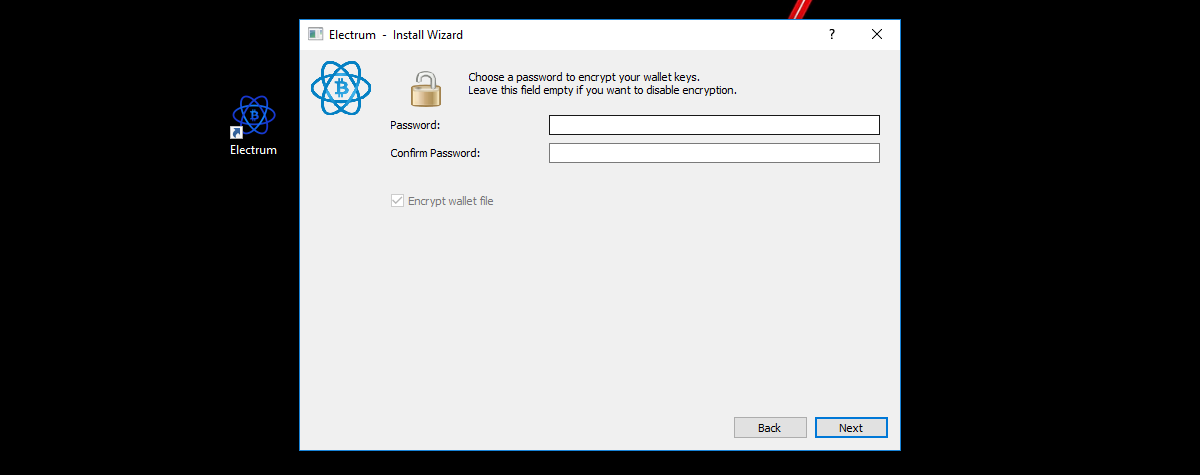
Task: Click the Electrum Bitcoin logo in wizard
Action: (x=341, y=88)
